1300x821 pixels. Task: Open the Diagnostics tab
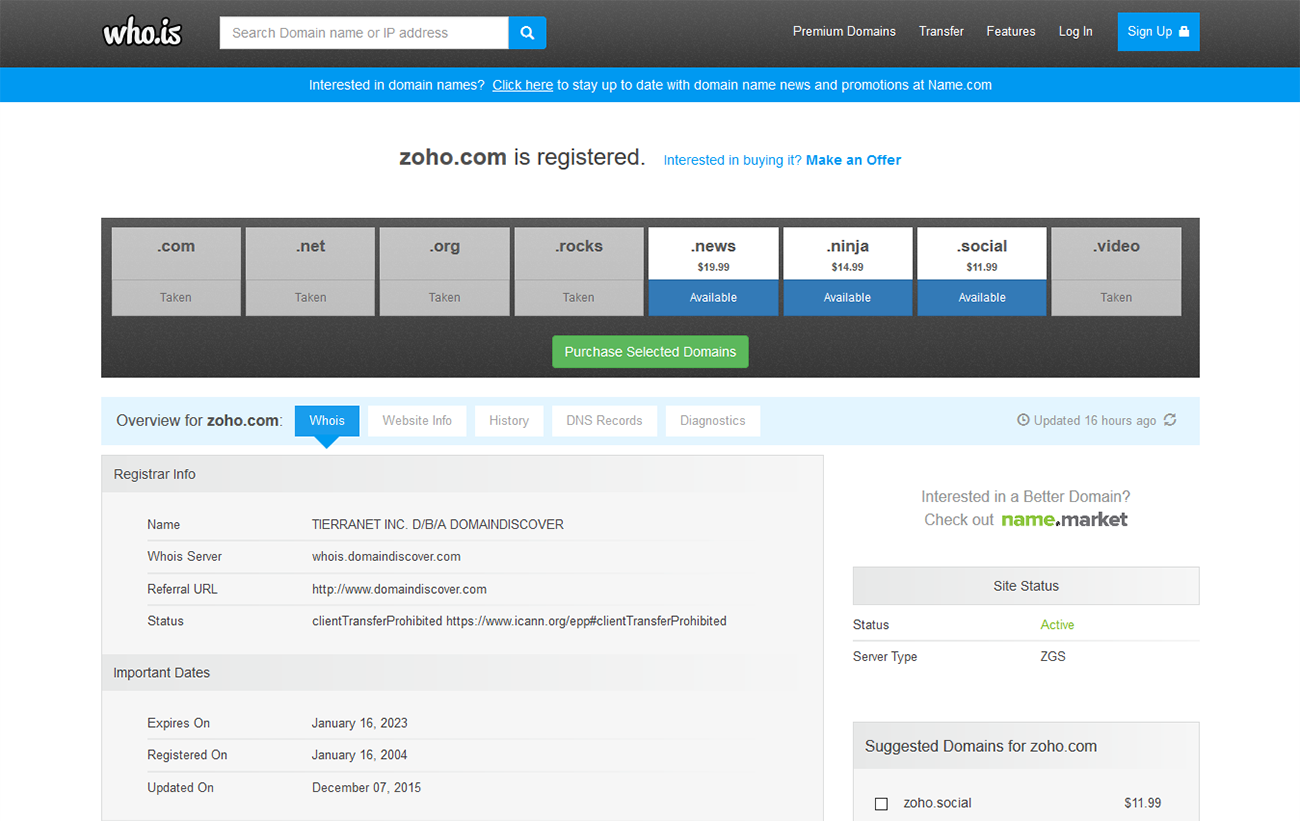pyautogui.click(x=713, y=420)
